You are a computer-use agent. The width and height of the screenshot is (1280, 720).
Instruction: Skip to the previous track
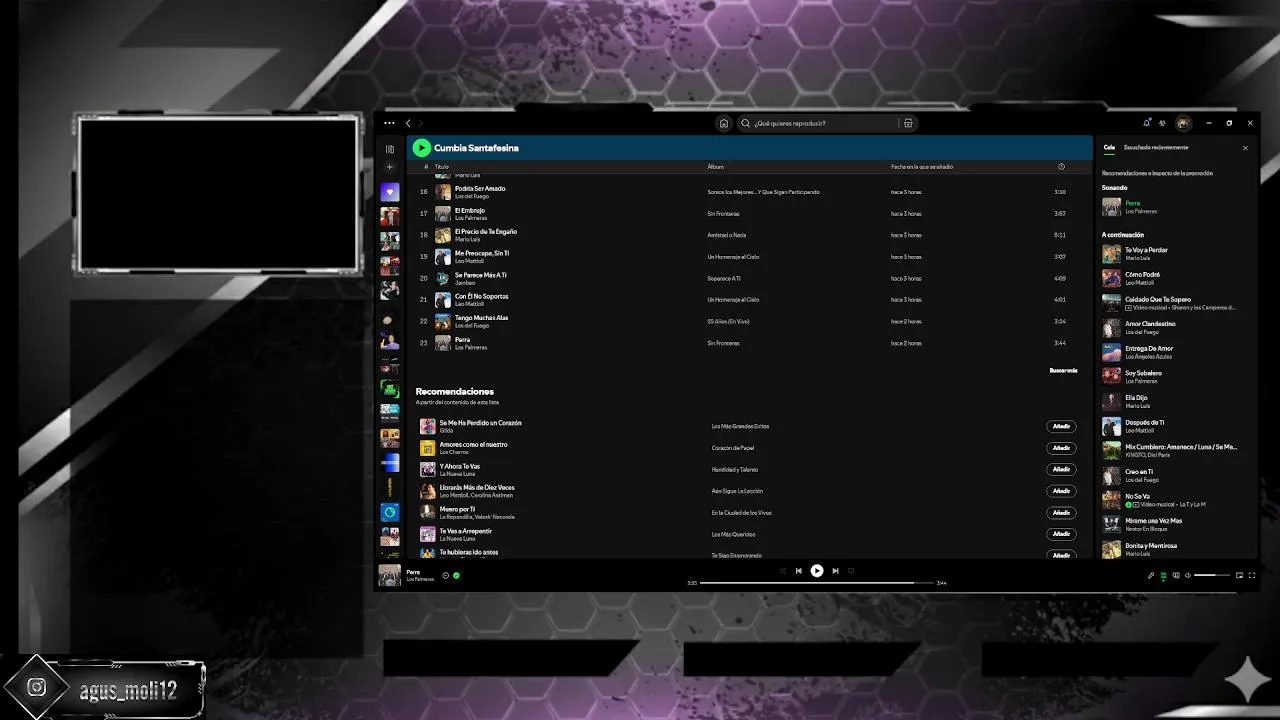[x=798, y=570]
